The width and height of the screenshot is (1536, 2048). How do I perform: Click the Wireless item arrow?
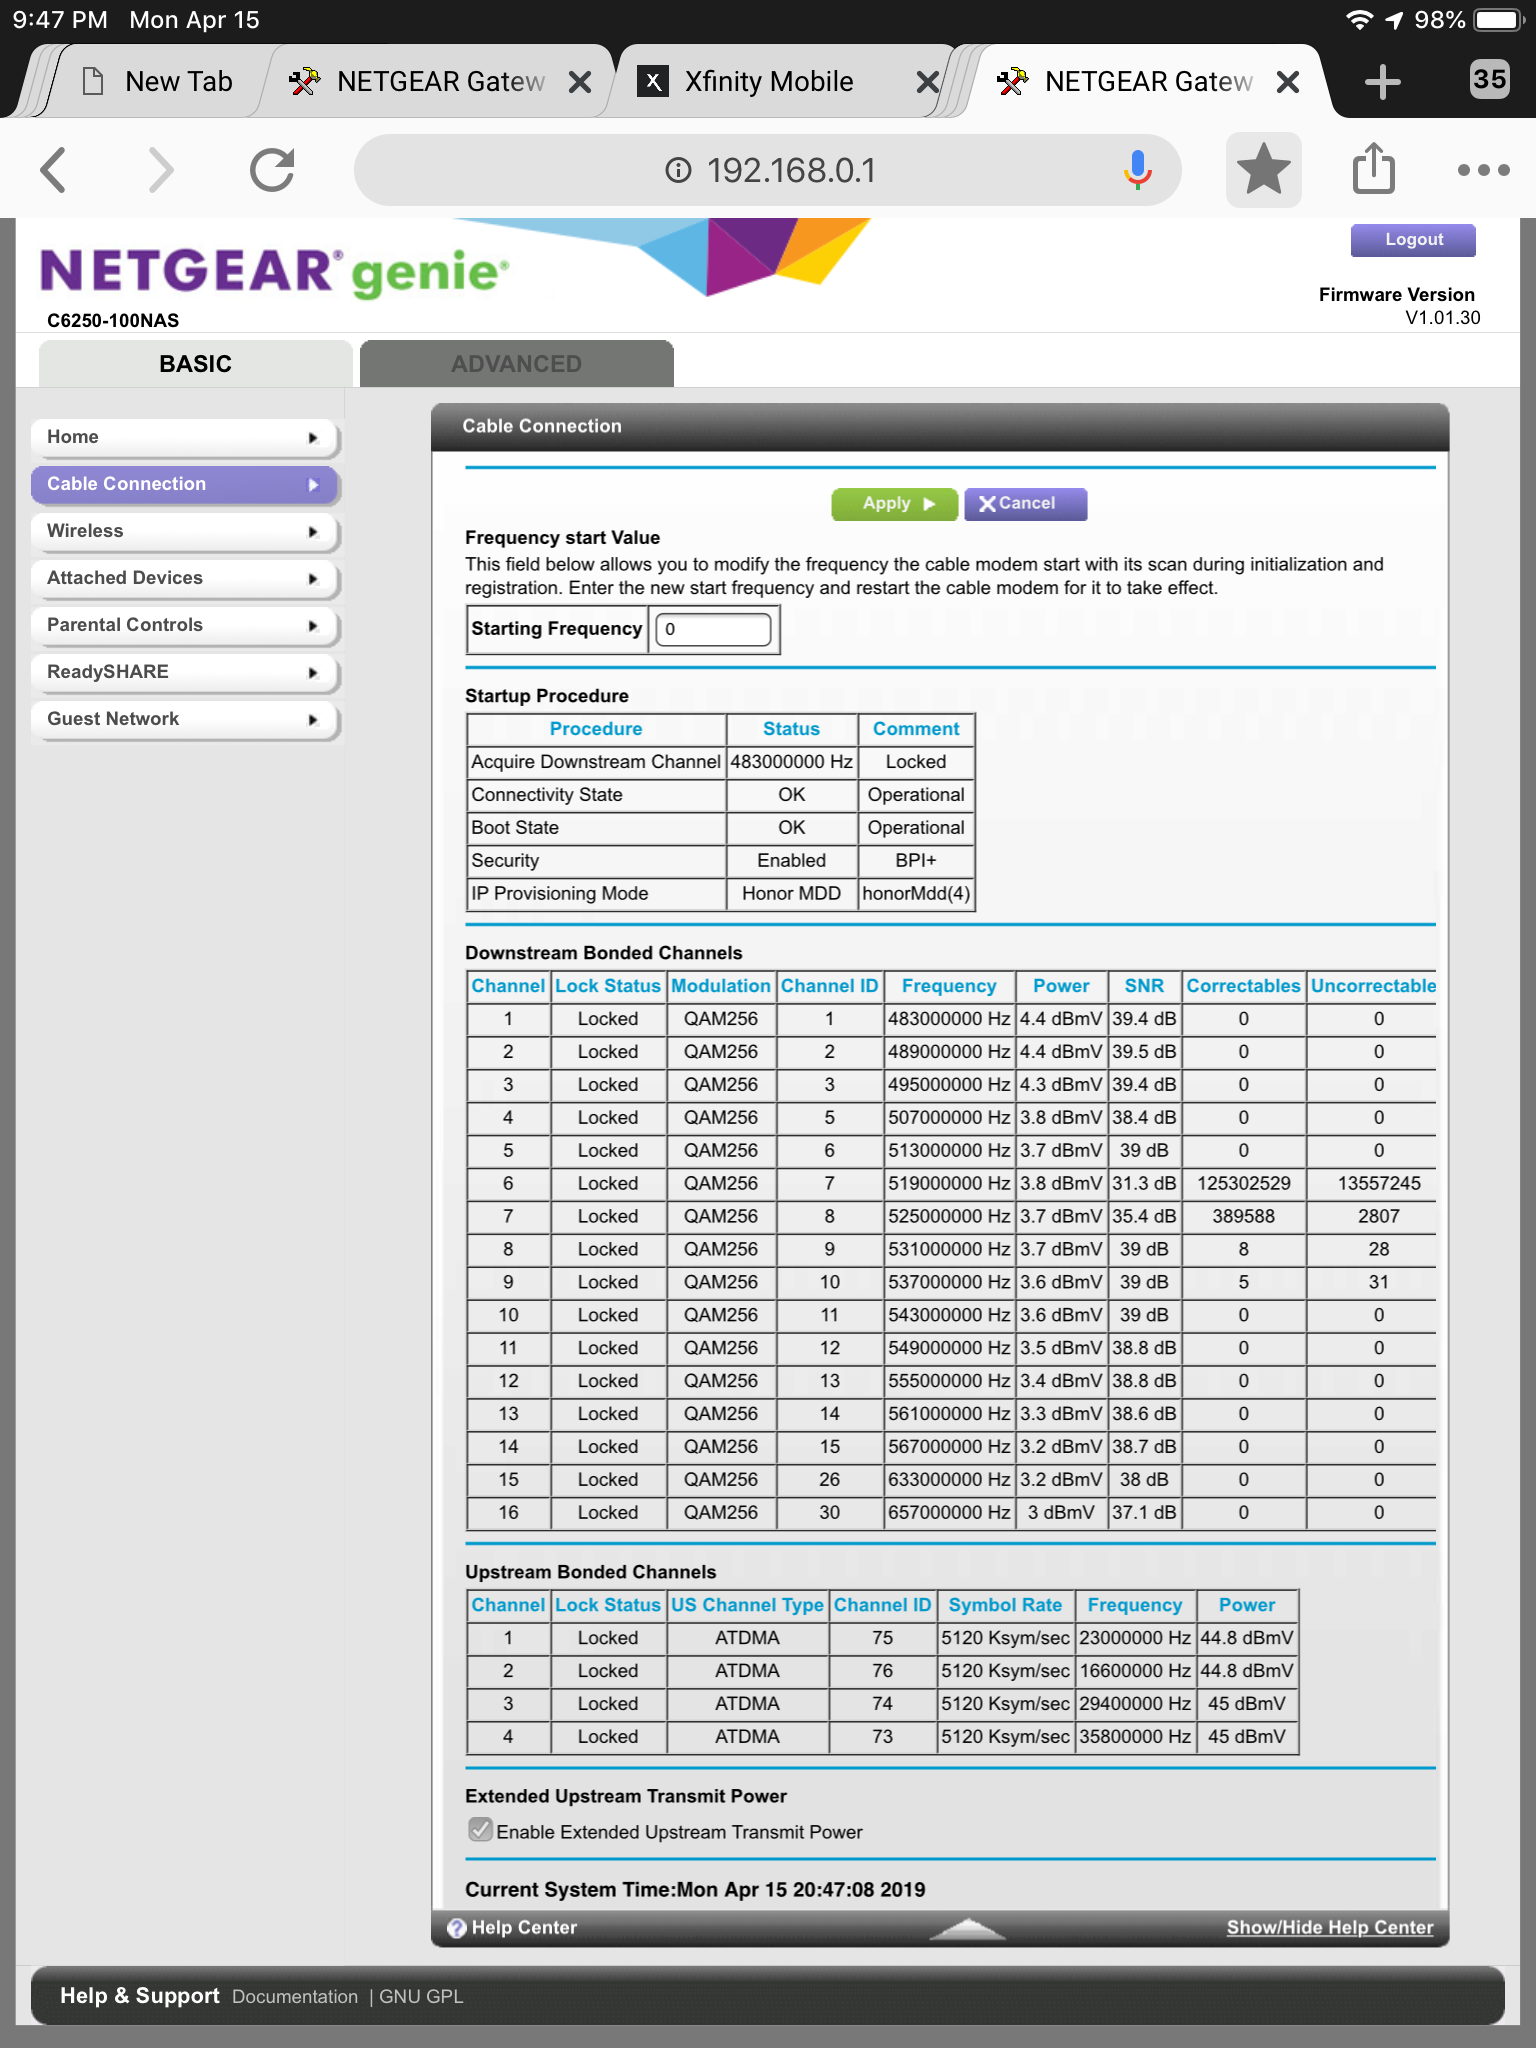click(x=313, y=531)
